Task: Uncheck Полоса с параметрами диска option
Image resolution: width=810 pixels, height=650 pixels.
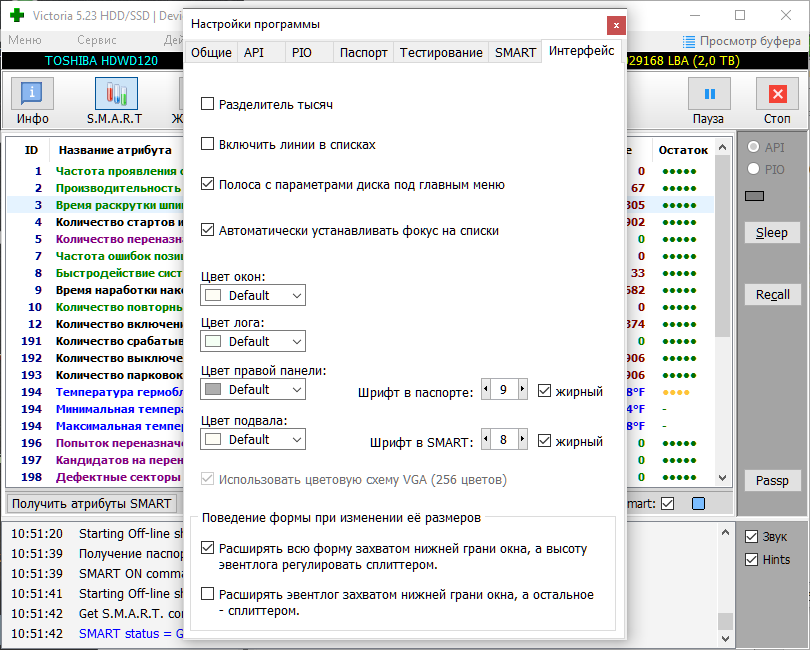Action: (207, 184)
